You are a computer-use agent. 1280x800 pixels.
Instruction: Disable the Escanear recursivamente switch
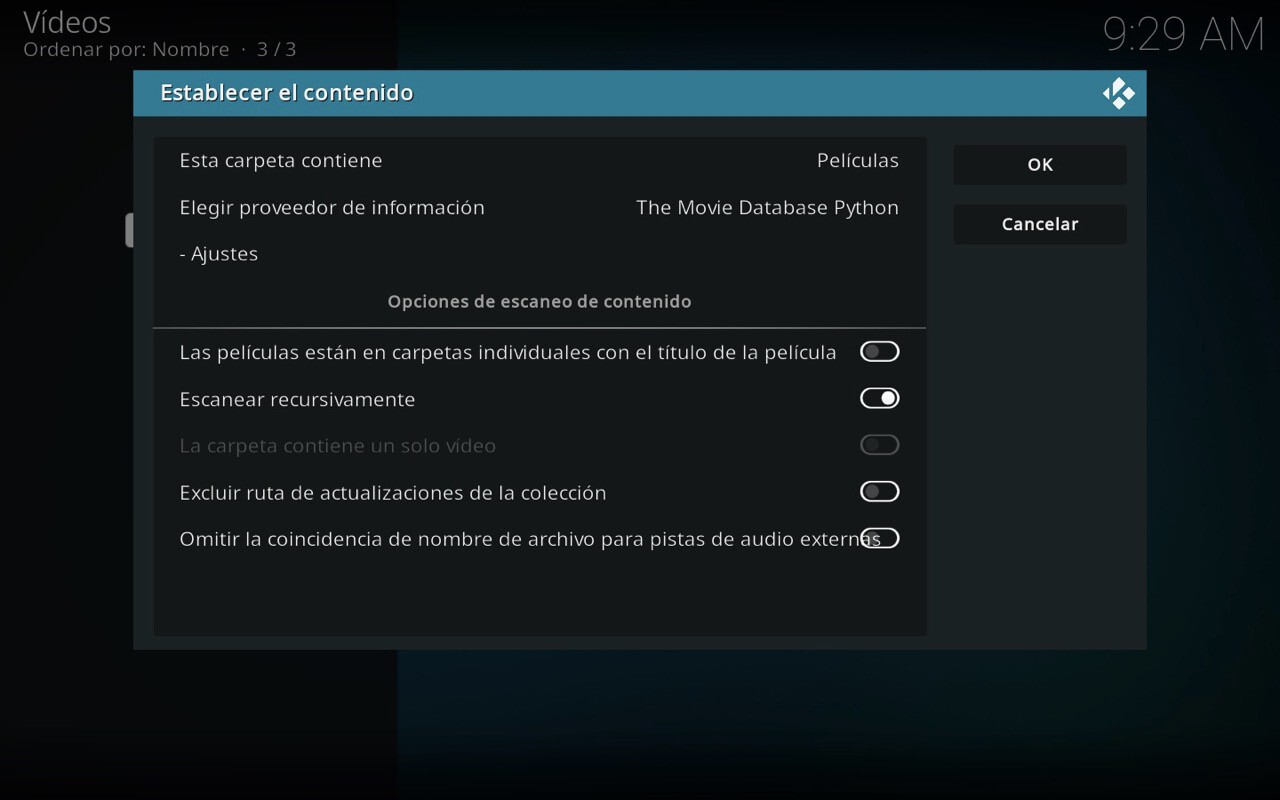(x=879, y=398)
